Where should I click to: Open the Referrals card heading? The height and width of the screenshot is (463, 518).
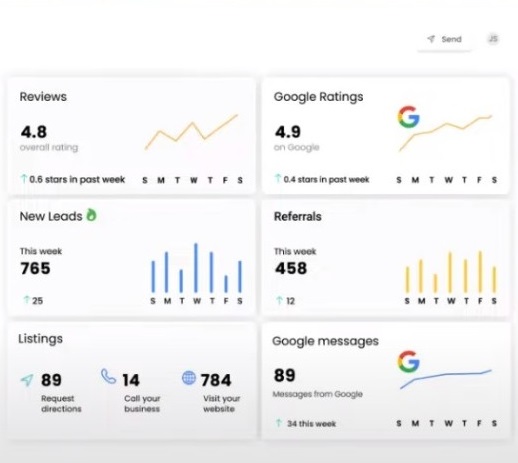pyautogui.click(x=298, y=217)
